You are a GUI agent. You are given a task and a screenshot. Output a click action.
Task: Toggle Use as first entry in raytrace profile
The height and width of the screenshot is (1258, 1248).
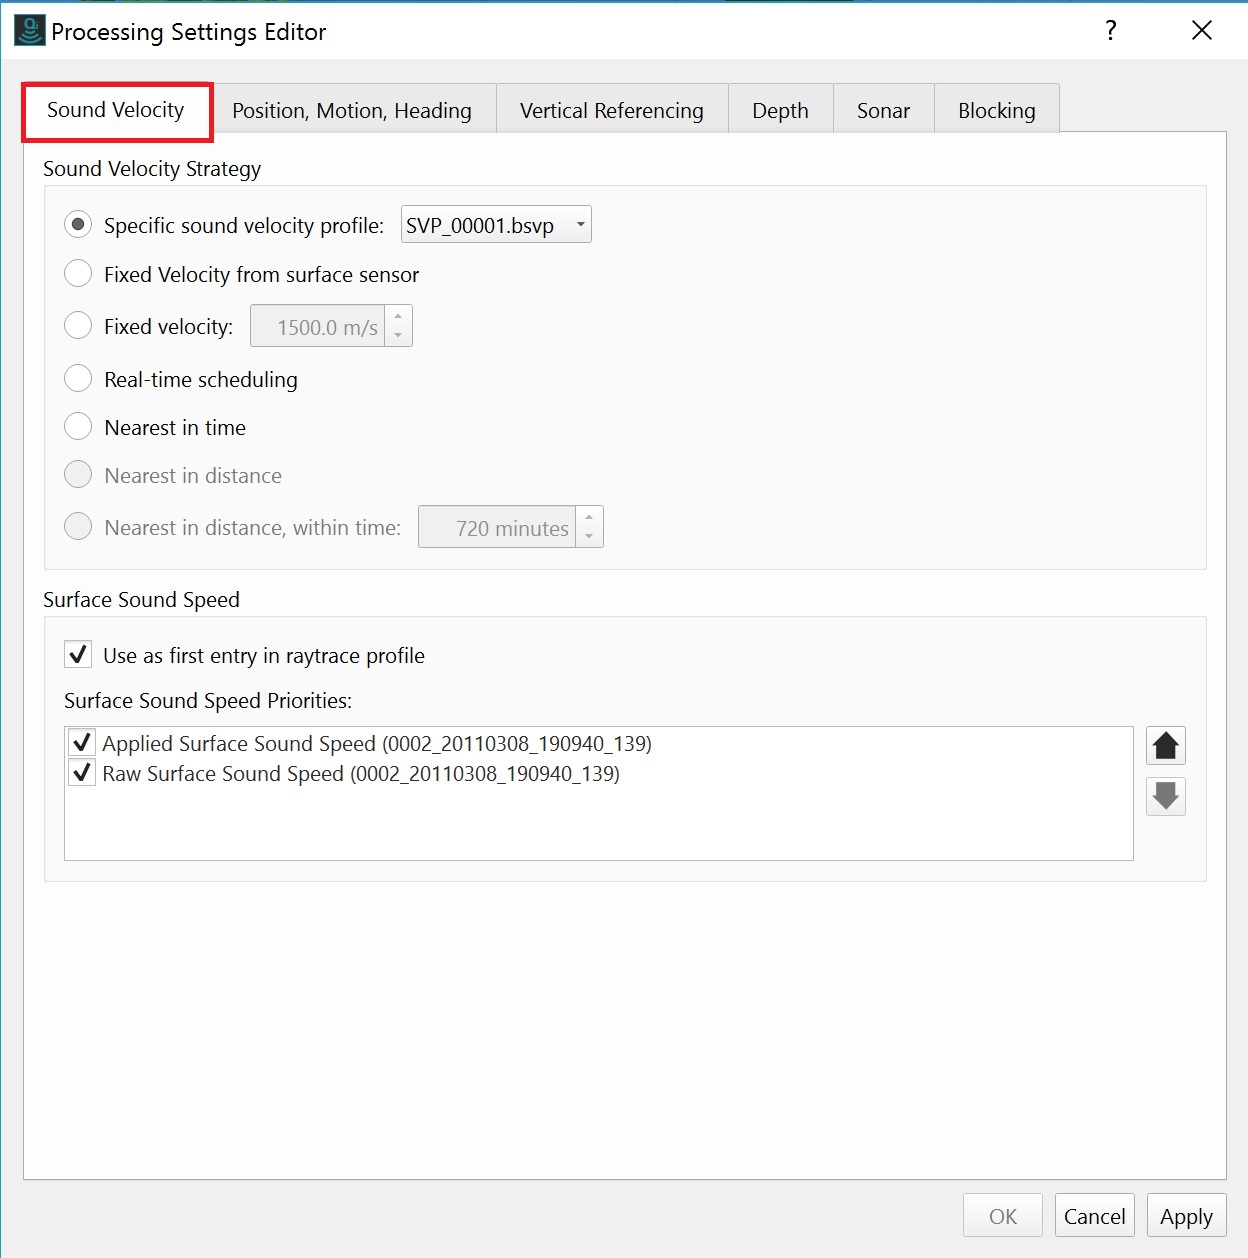(x=78, y=655)
